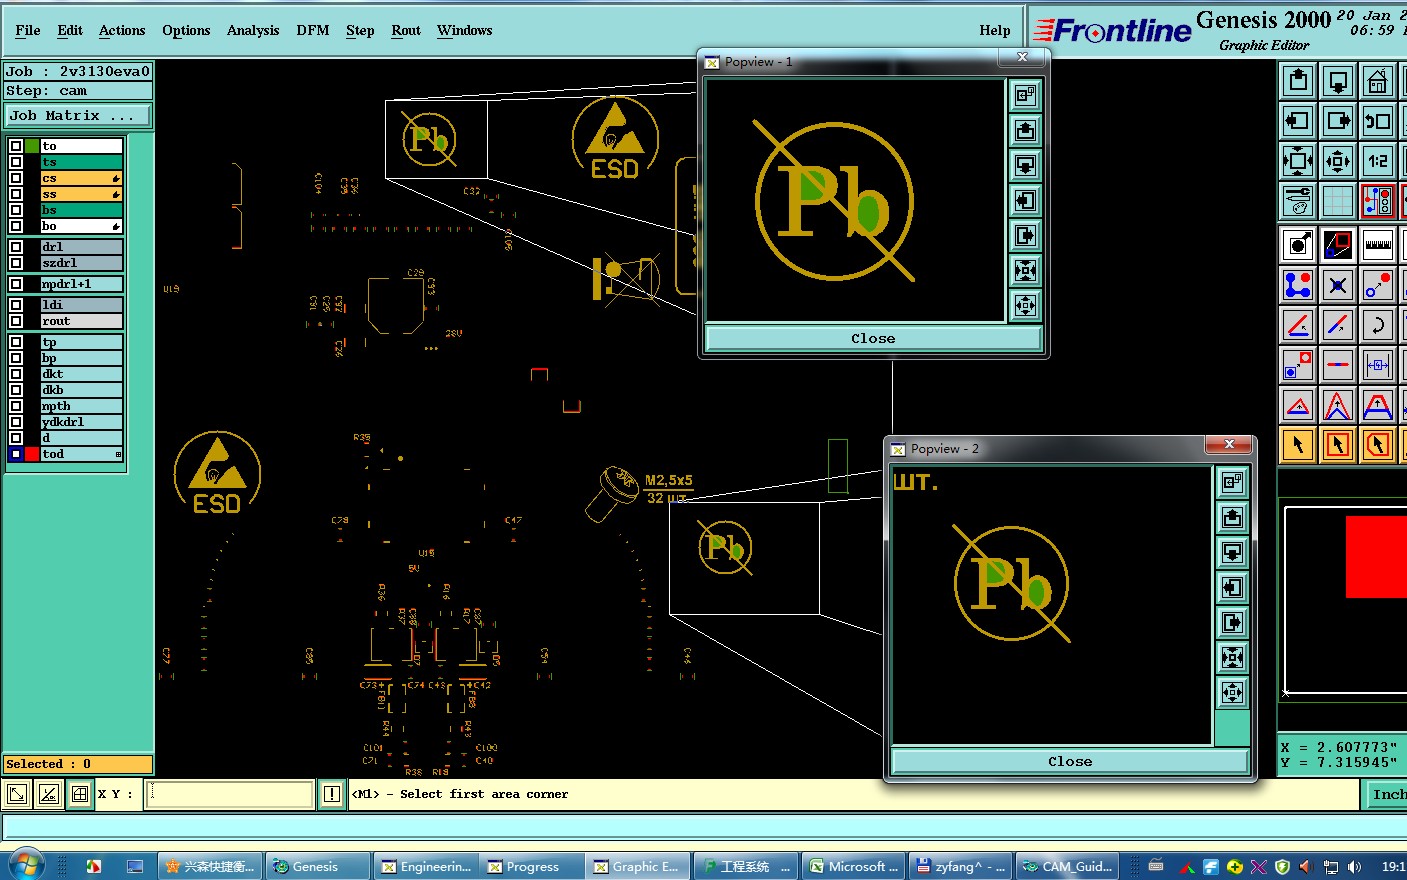
Task: Choose the arrow-in-polygon selection tool
Action: click(1378, 444)
